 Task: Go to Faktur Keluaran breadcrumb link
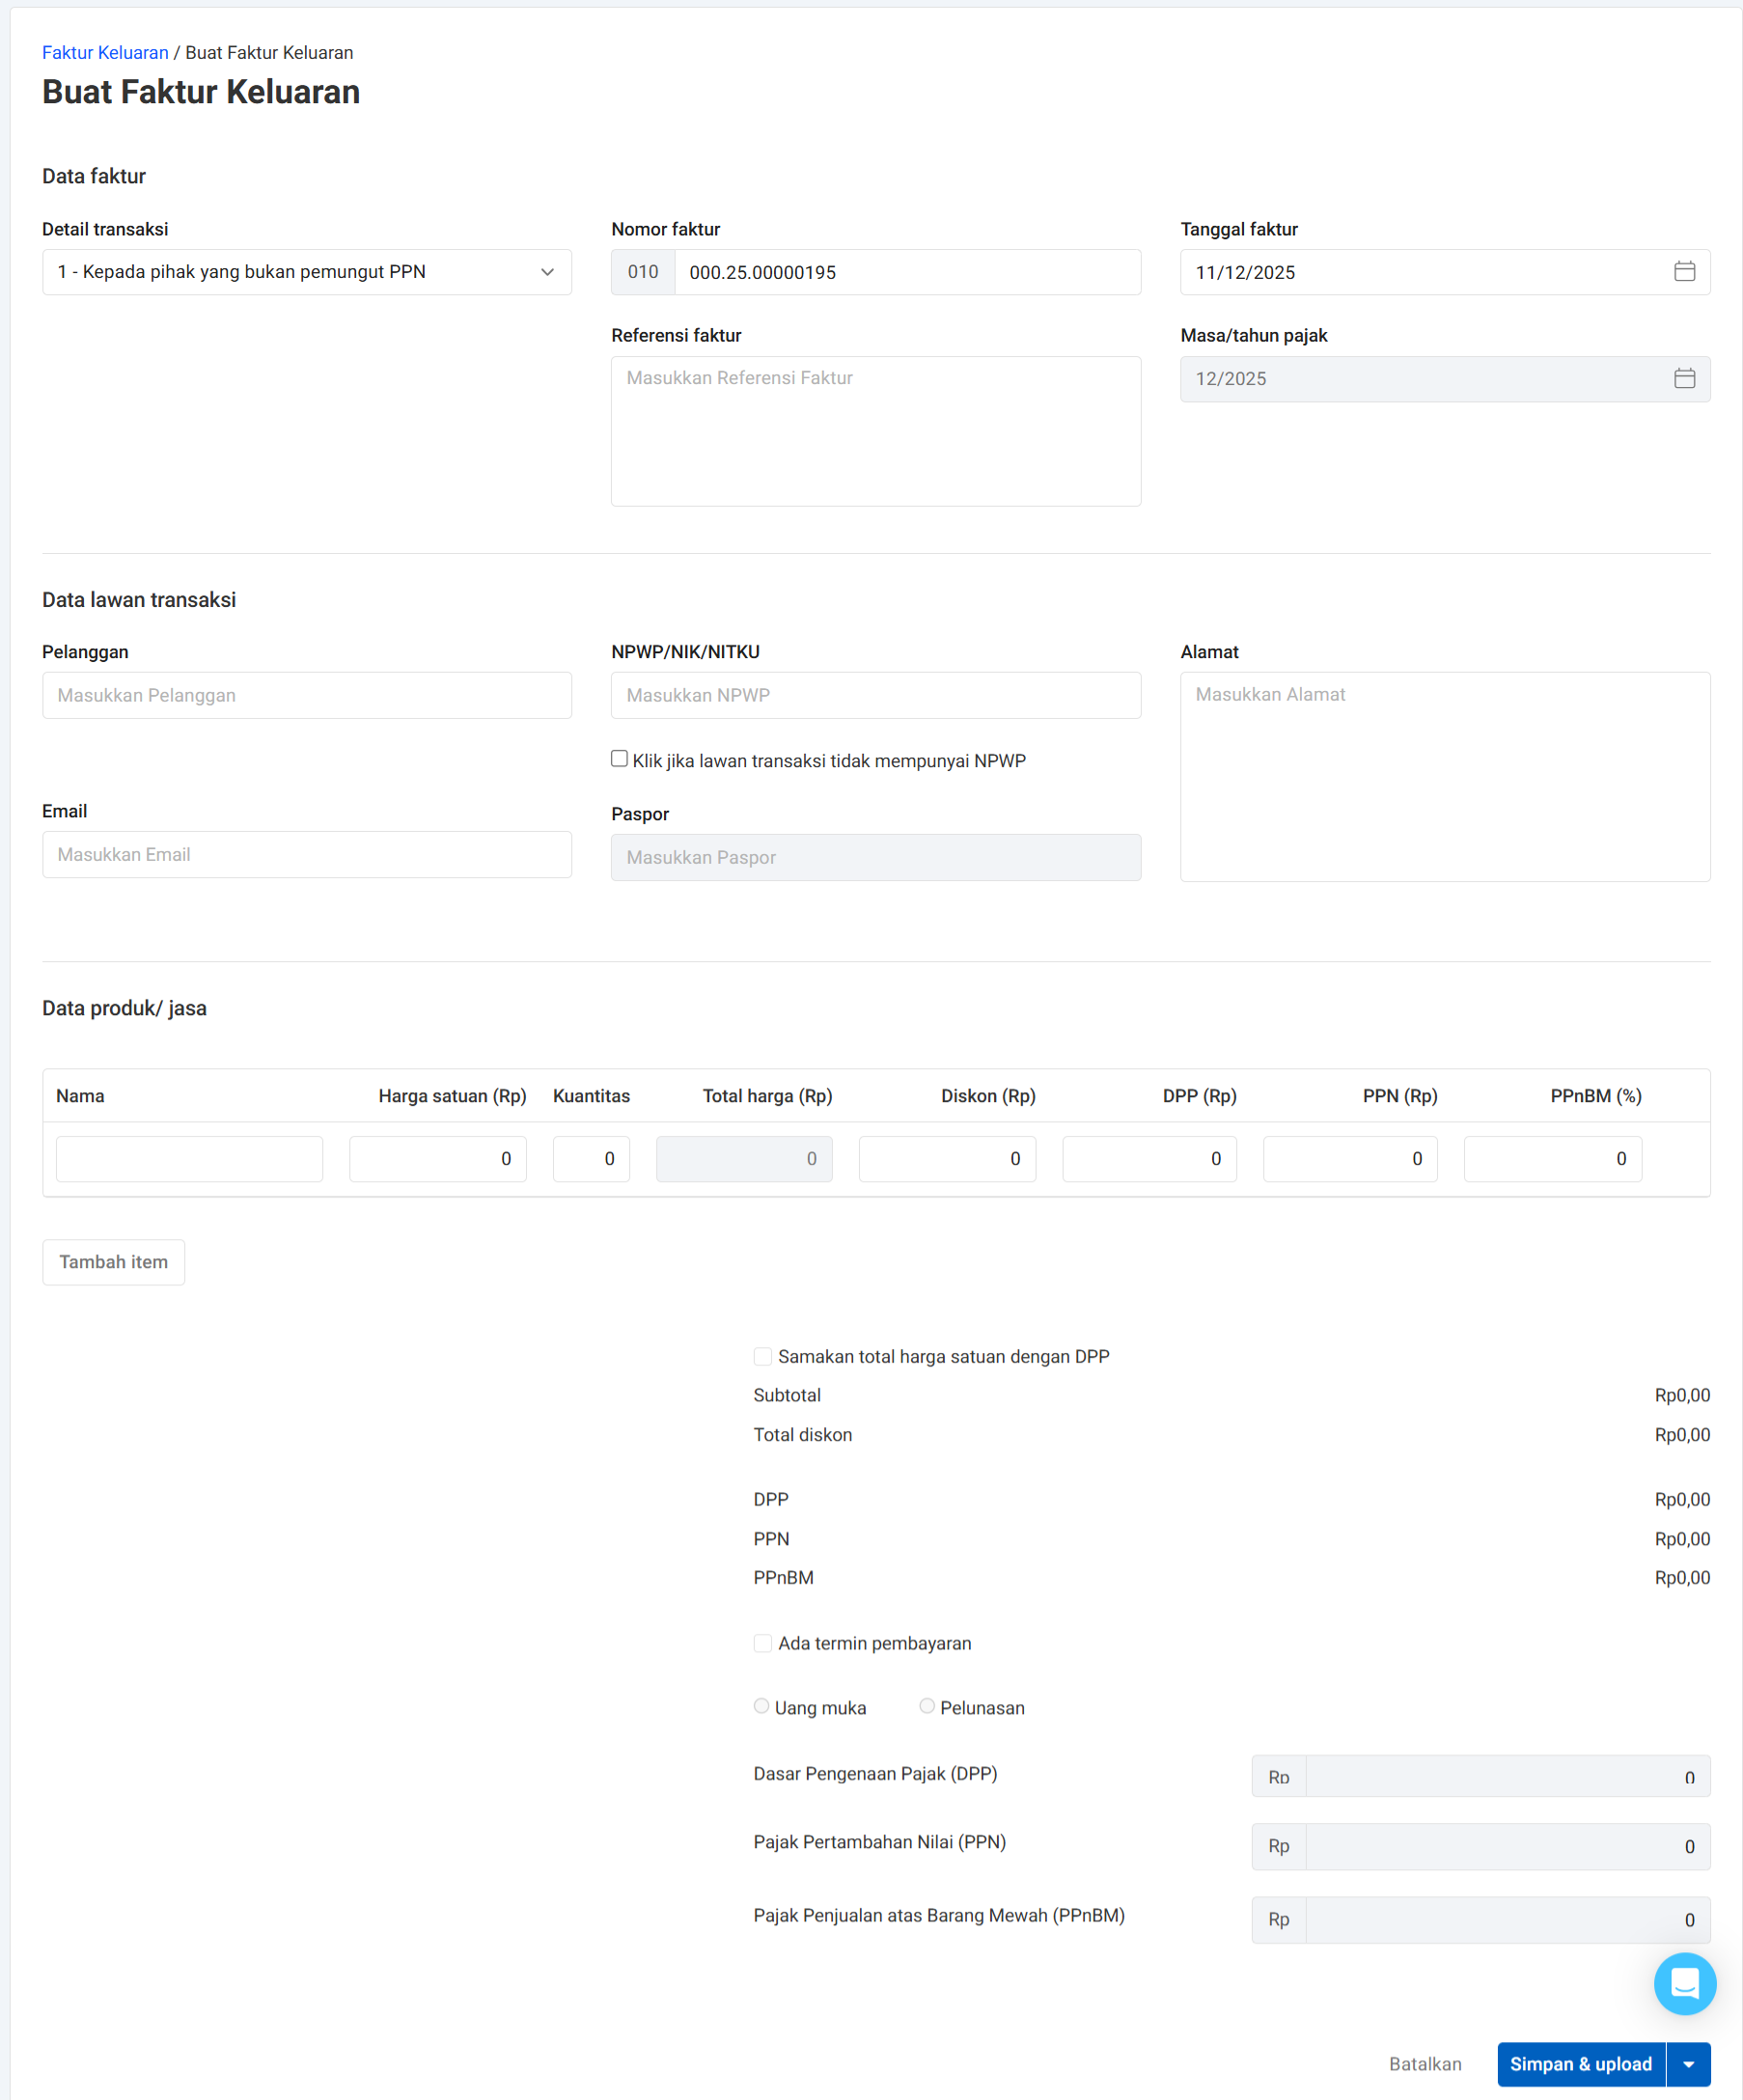105,53
